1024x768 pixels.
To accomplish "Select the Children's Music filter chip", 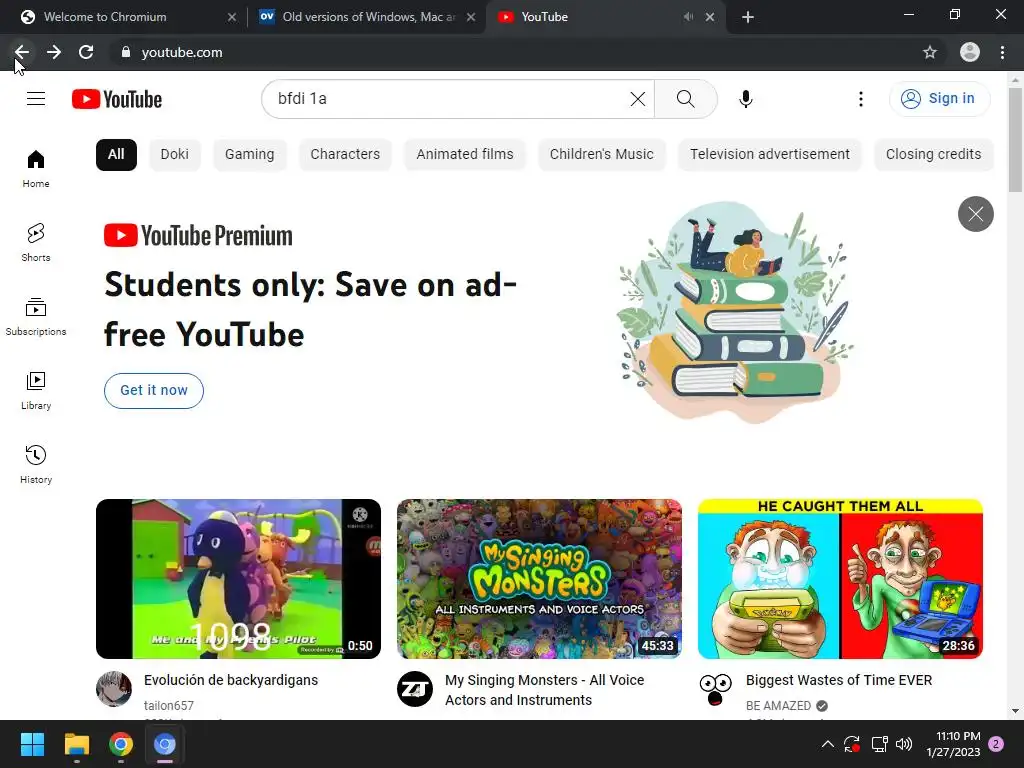I will 601,155.
